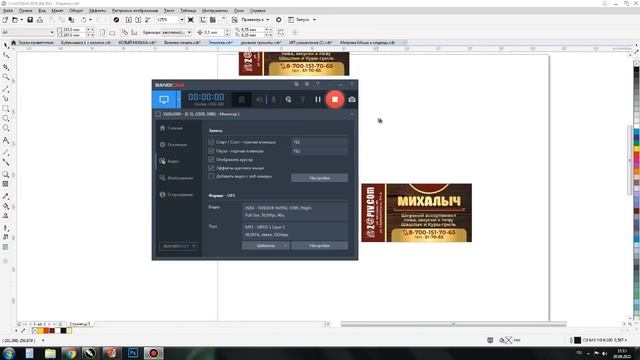Open Chrome from Windows taskbar
The height and width of the screenshot is (360, 640).
point(71,353)
